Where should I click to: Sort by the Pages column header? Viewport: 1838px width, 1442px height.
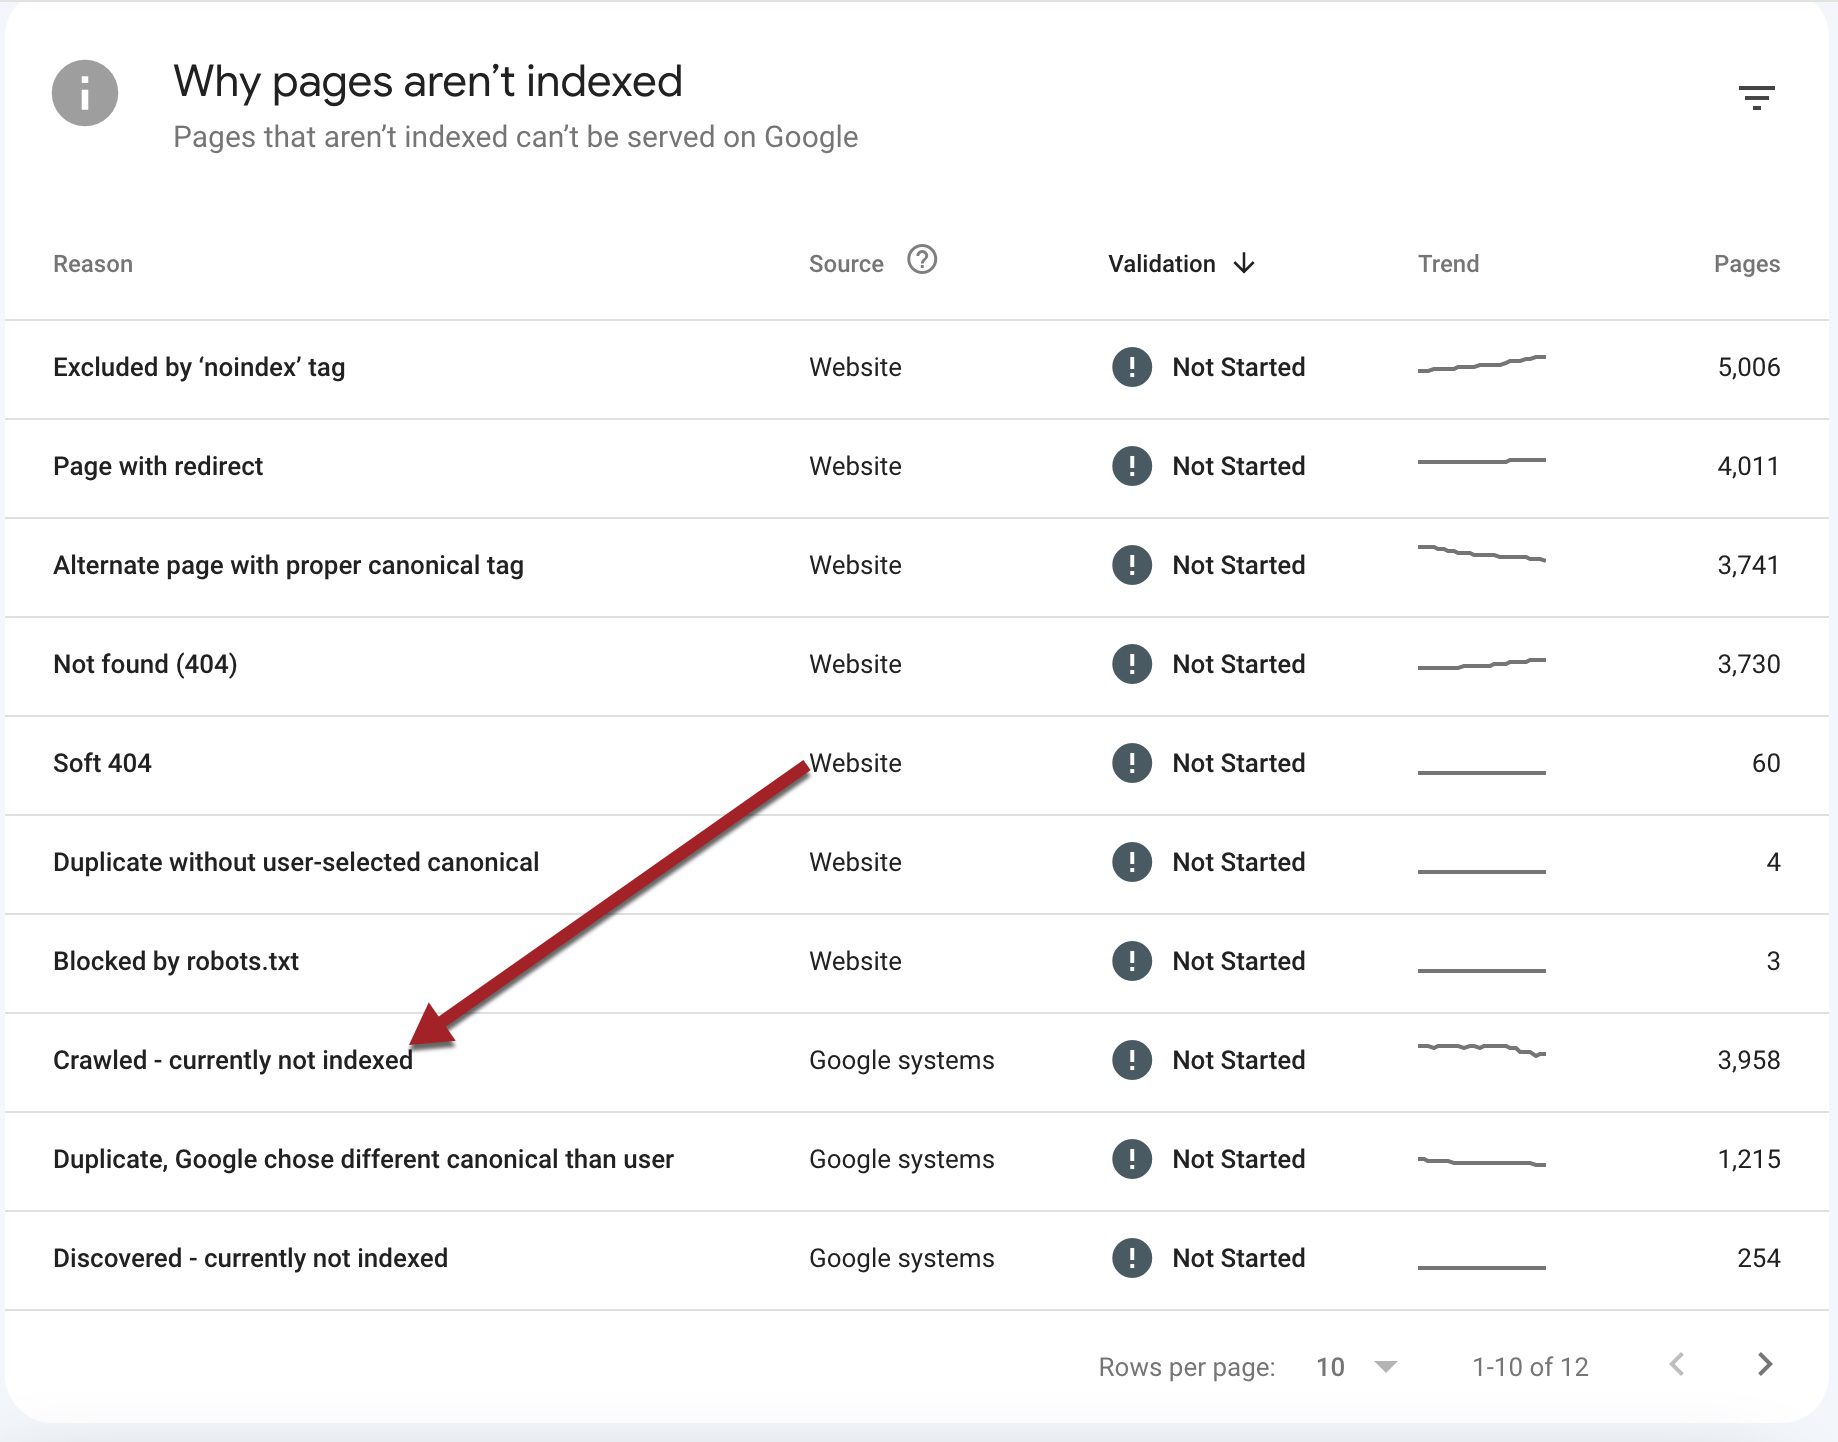click(x=1746, y=264)
